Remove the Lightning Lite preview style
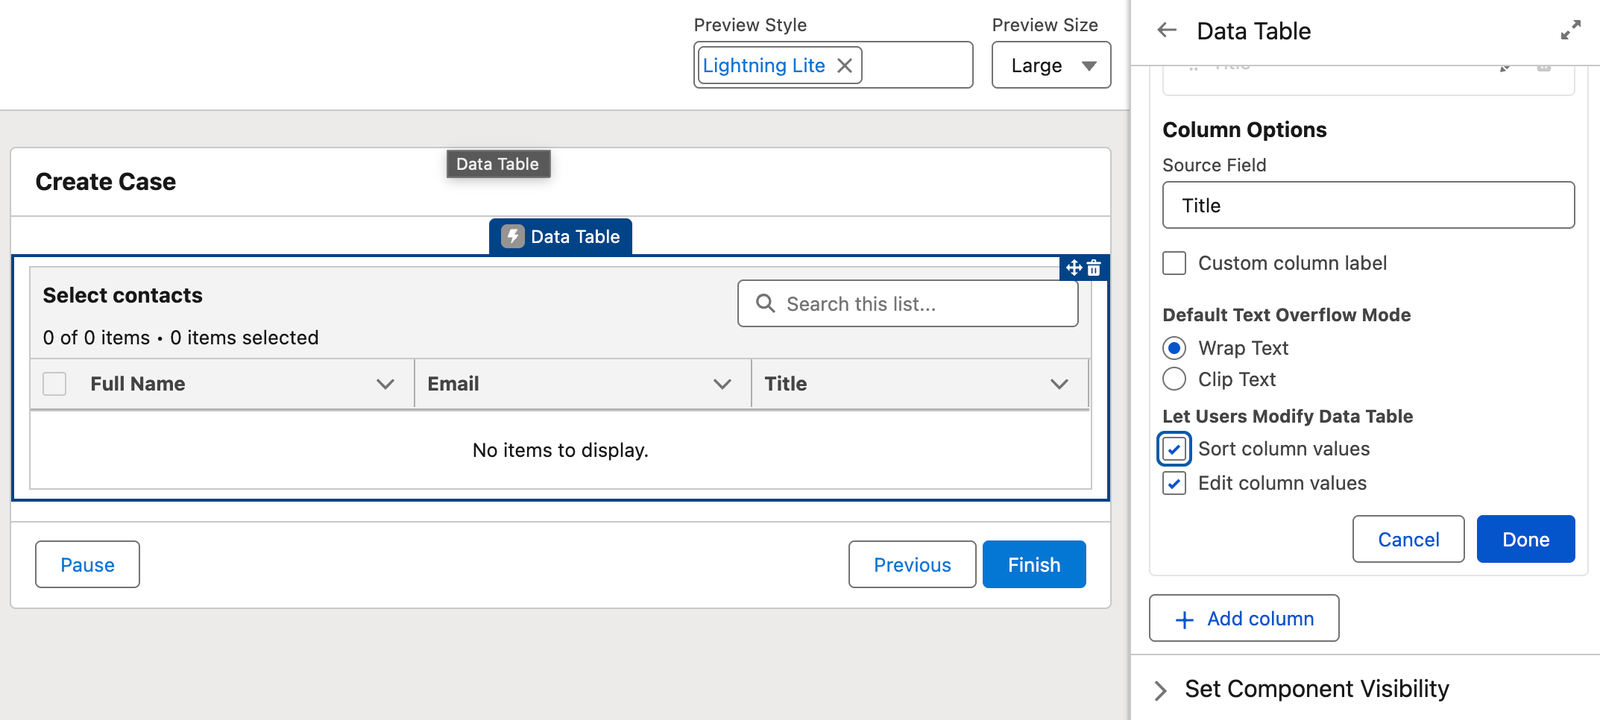The width and height of the screenshot is (1600, 720). click(x=845, y=65)
